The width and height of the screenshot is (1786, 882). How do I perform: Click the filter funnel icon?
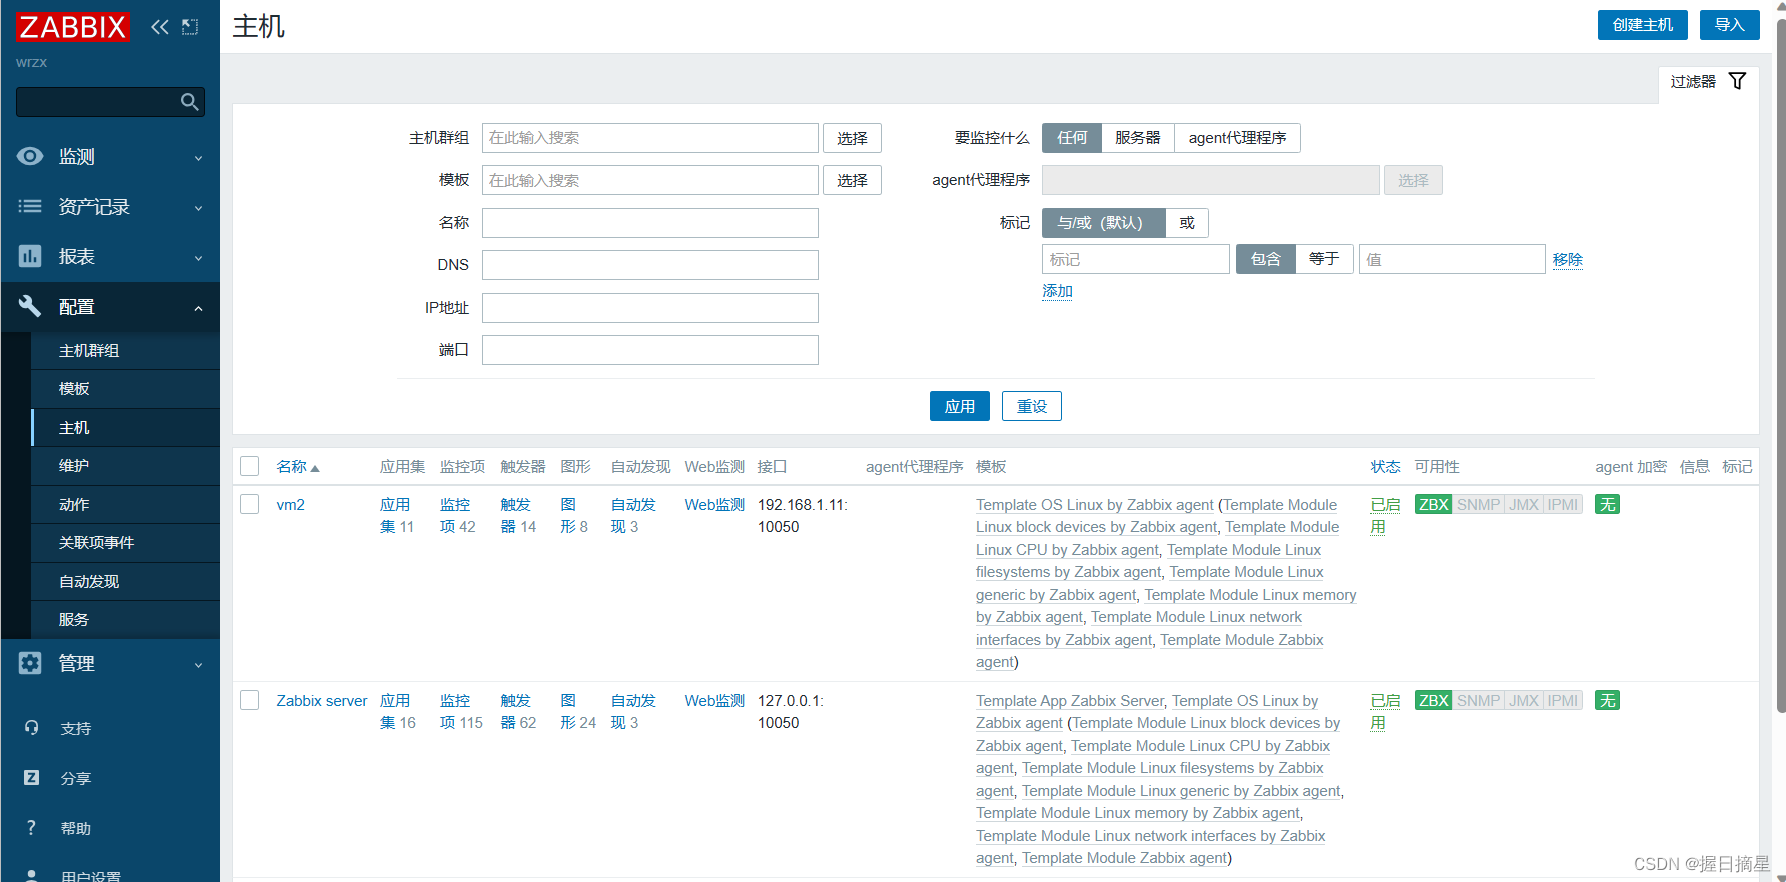1737,81
